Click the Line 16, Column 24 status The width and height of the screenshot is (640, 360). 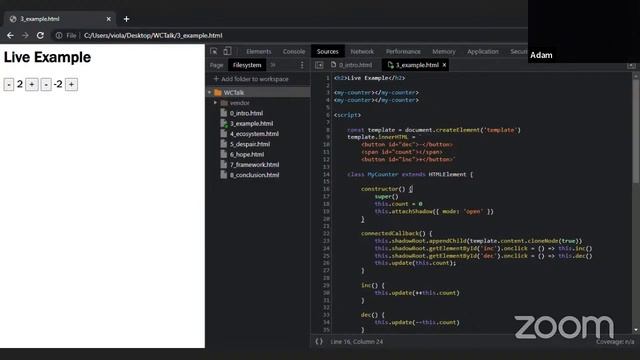pos(357,342)
